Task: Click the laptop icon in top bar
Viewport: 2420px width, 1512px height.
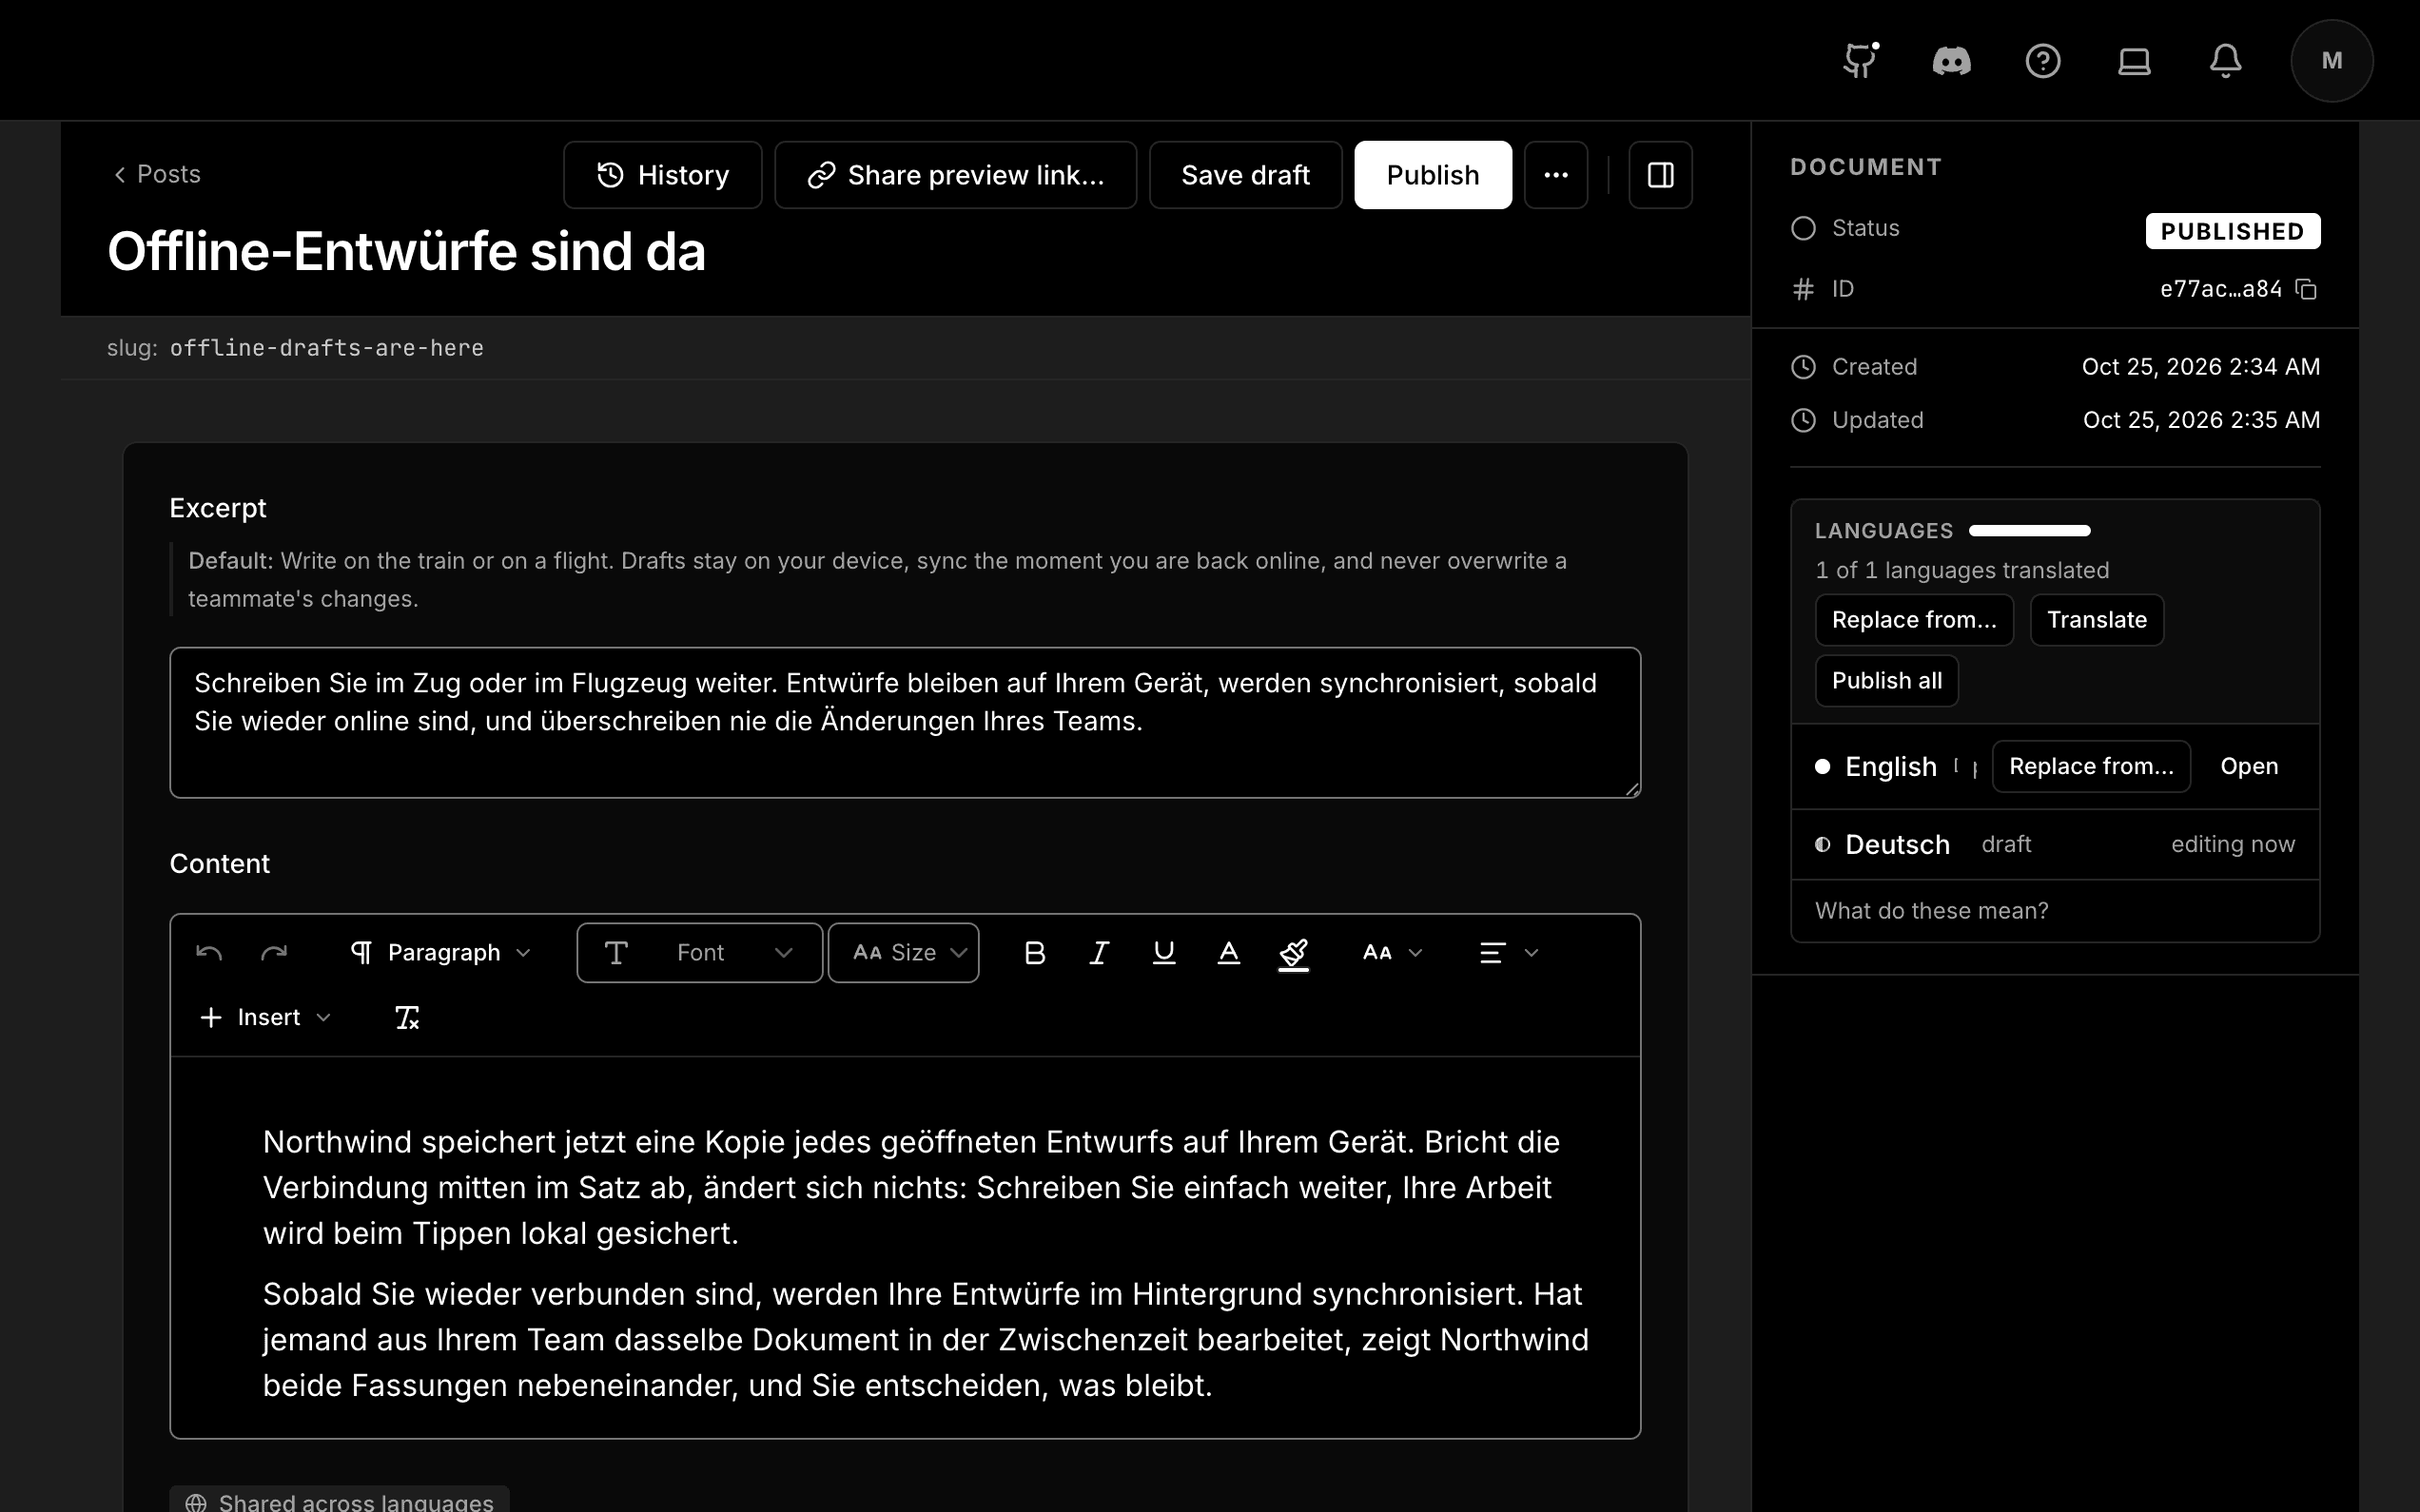Action: (2134, 61)
